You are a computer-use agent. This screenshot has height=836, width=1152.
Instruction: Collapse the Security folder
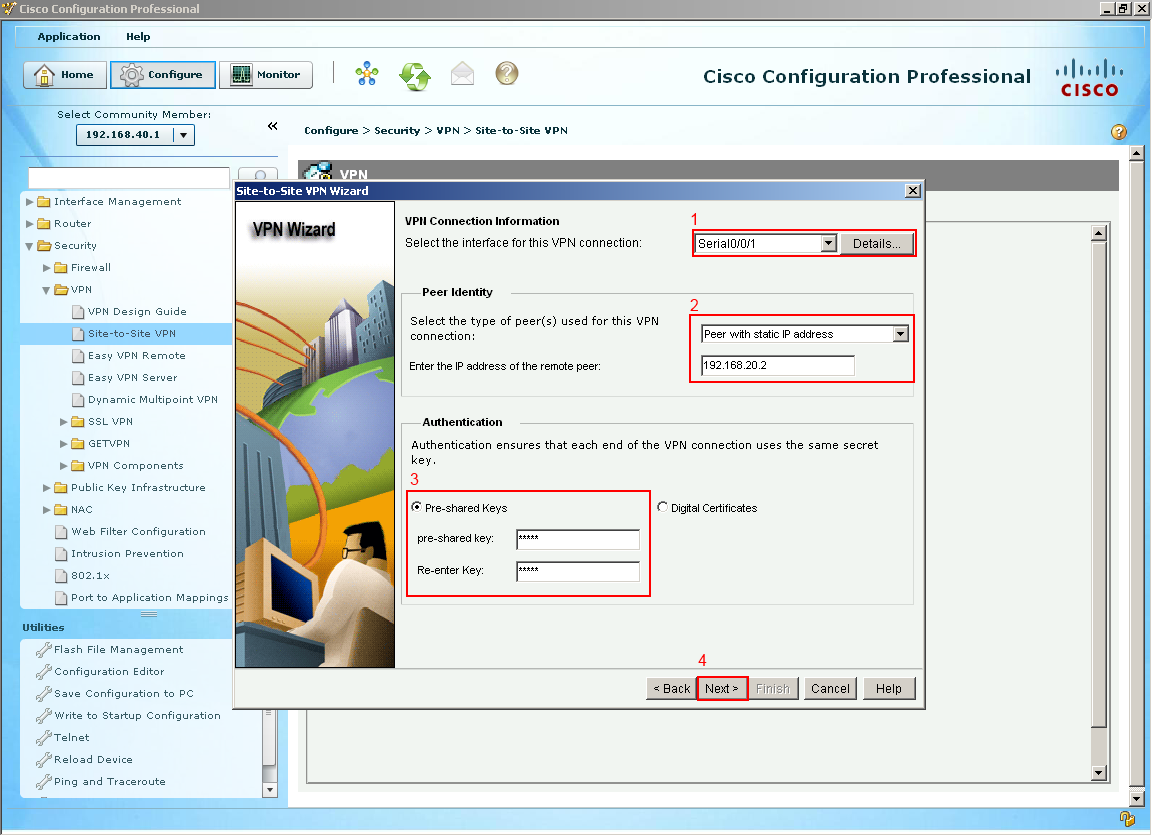[29, 246]
